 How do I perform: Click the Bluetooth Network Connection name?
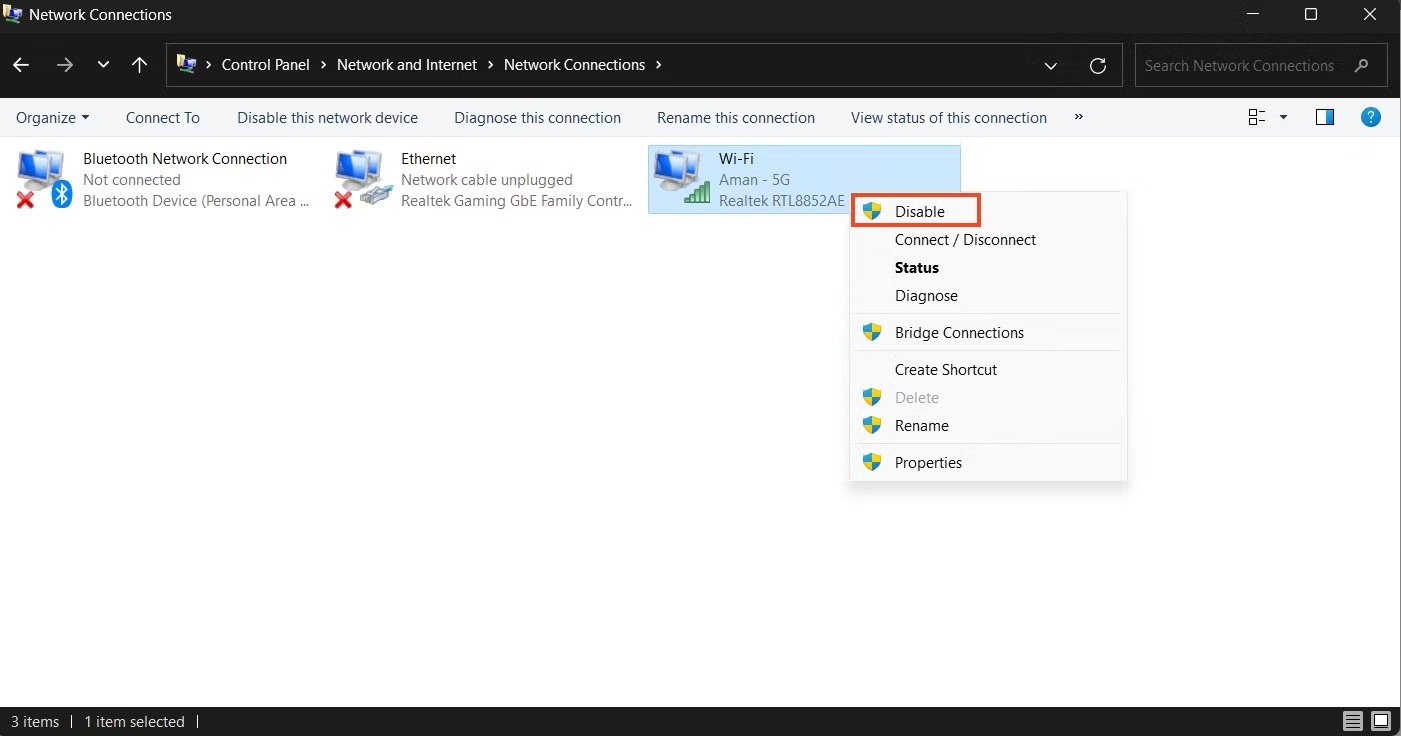point(185,159)
